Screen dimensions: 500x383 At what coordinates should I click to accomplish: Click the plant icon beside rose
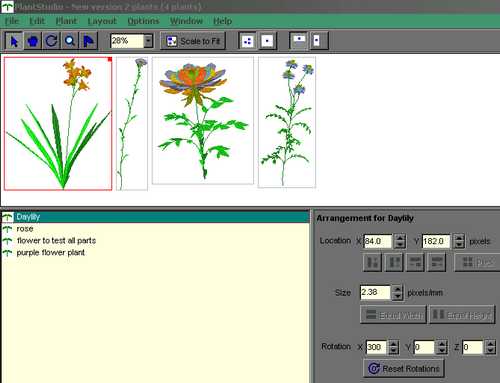7,229
